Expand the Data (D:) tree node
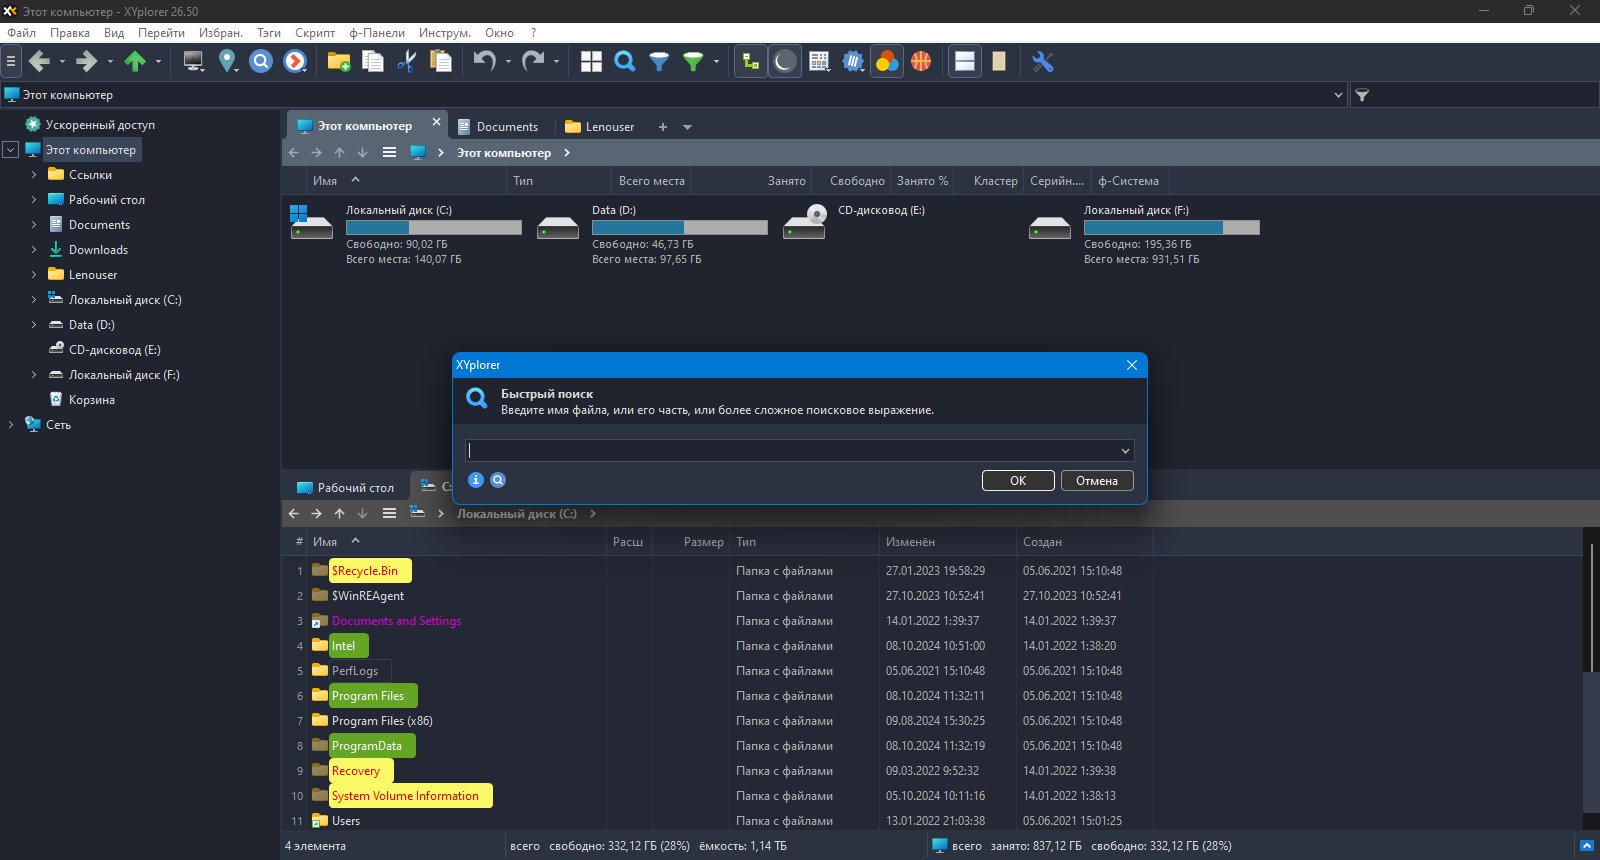 tap(34, 325)
